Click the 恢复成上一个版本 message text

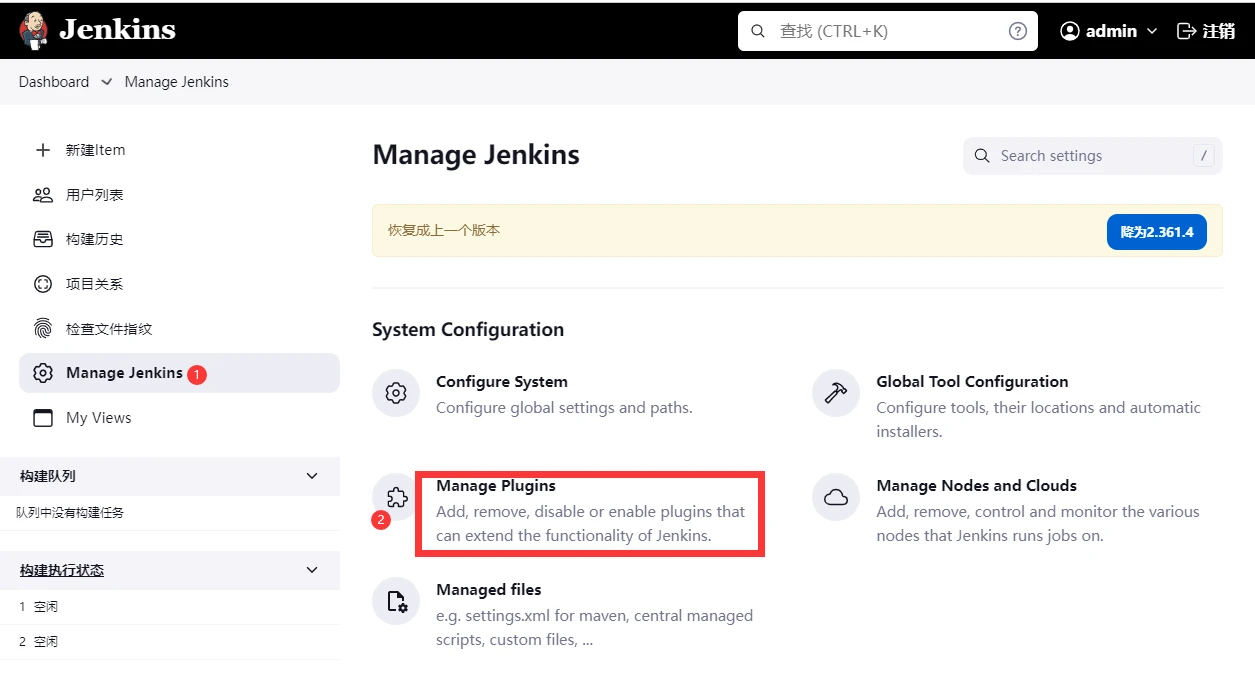click(x=444, y=230)
